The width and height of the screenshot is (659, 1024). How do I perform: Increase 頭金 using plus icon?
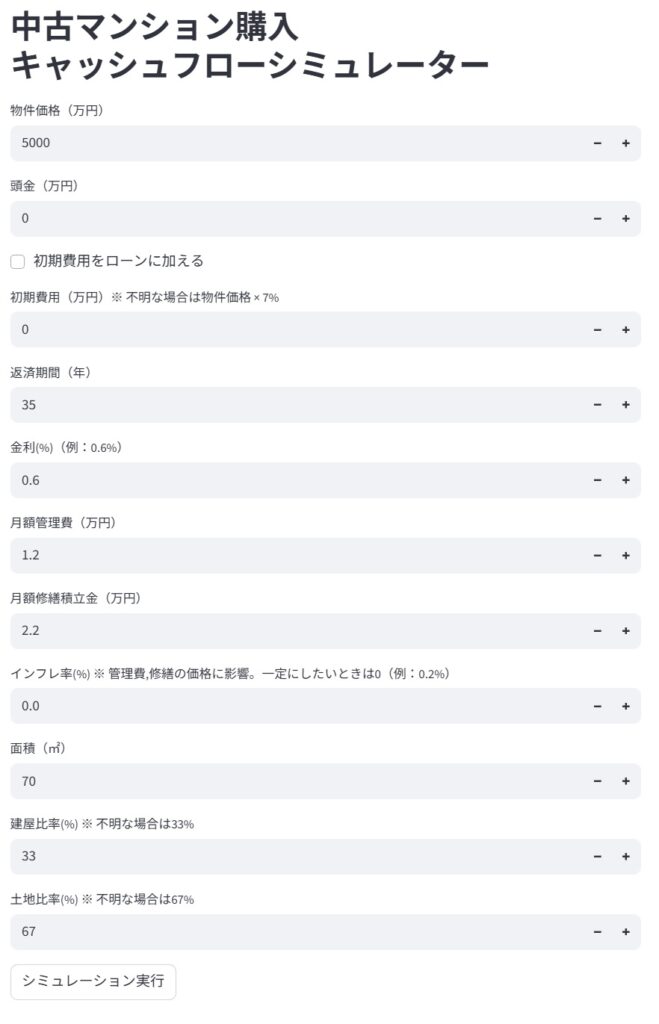626,218
